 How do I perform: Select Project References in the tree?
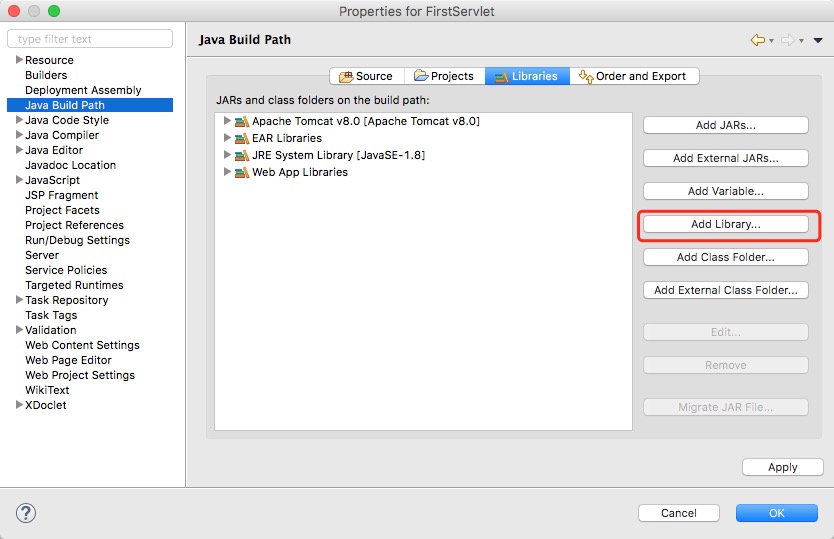coord(74,225)
